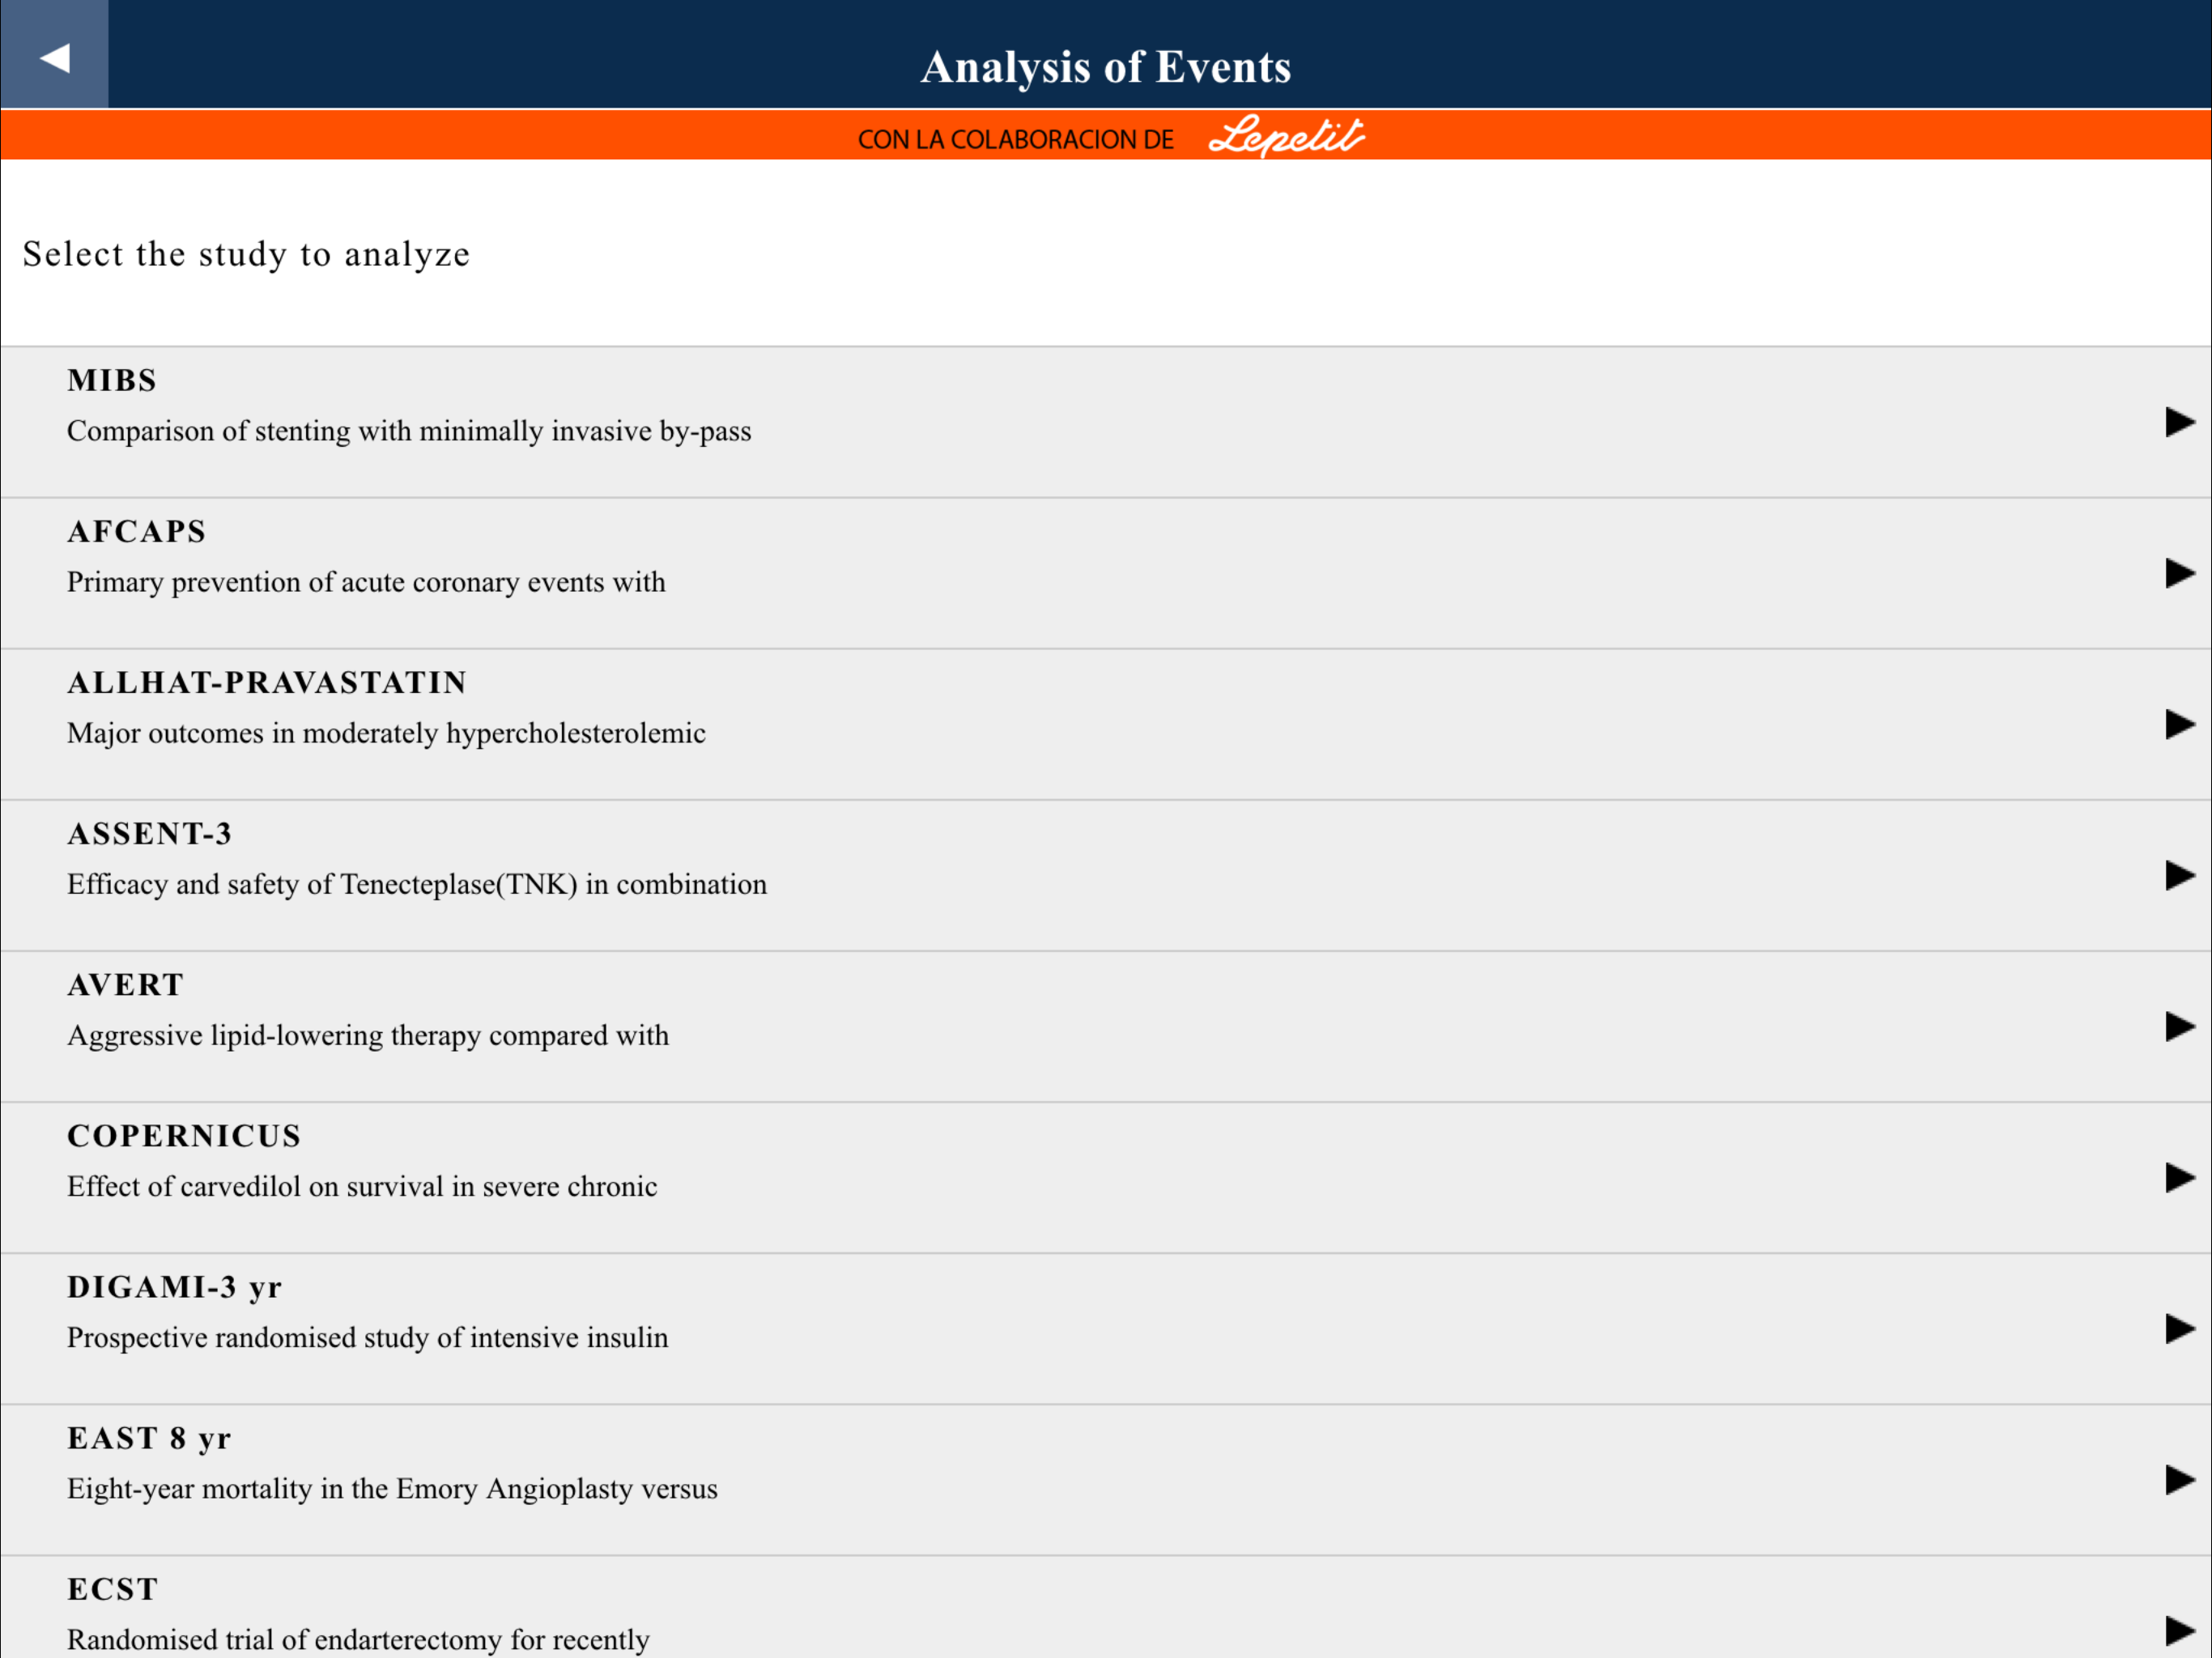The height and width of the screenshot is (1658, 2212).
Task: Tap the Lepetit logo in the banner
Action: [1286, 136]
